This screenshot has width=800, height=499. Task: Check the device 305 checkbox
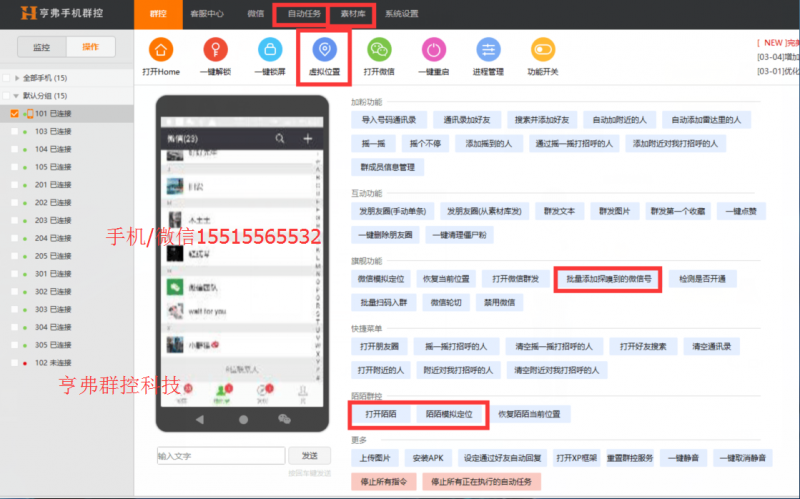pos(14,345)
